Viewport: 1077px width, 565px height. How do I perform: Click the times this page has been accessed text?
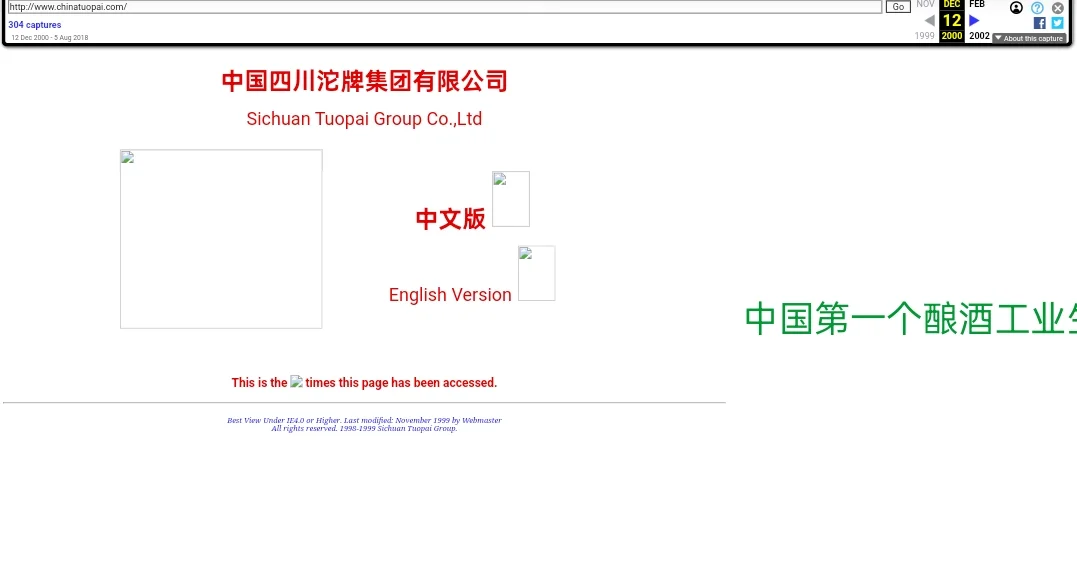pyautogui.click(x=401, y=382)
